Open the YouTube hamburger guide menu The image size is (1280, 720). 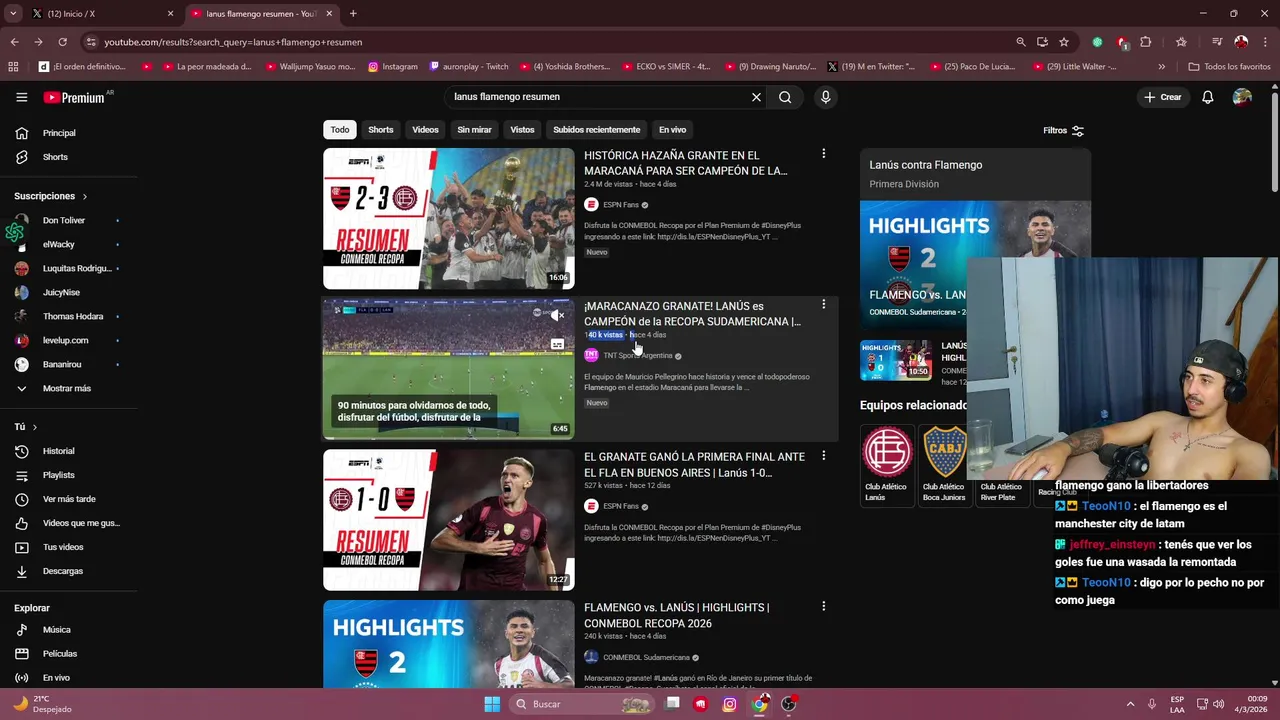tap(21, 97)
